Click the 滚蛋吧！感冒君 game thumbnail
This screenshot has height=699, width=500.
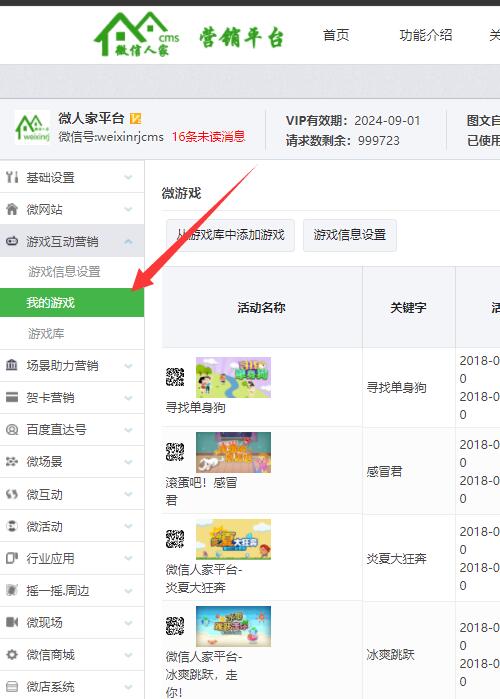coord(233,452)
